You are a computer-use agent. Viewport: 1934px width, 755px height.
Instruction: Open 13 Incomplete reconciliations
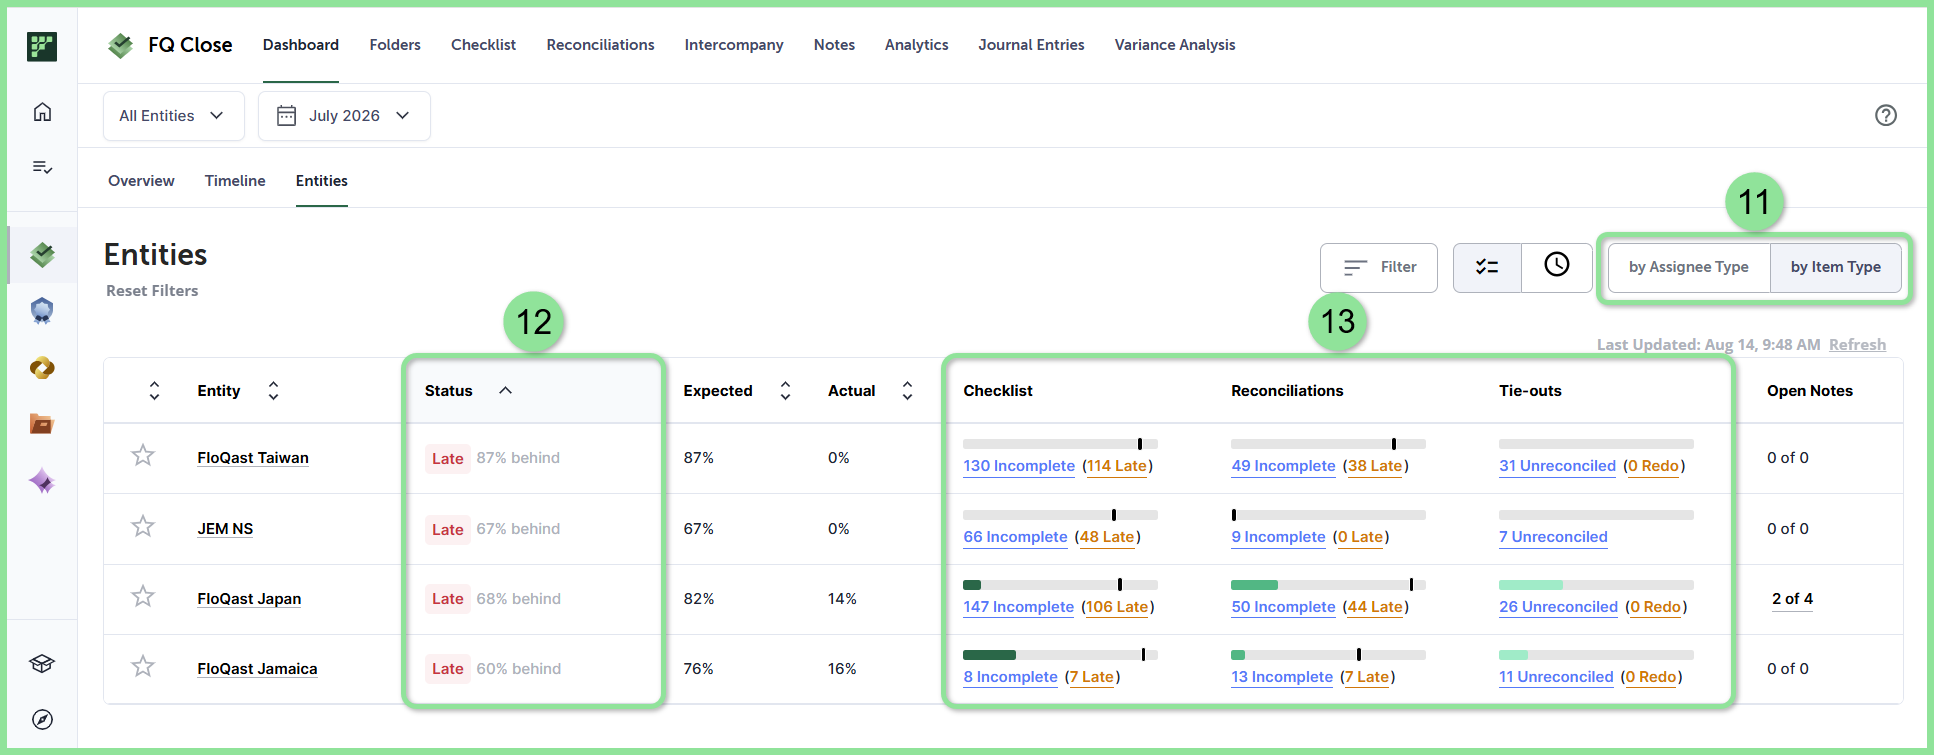(x=1282, y=677)
